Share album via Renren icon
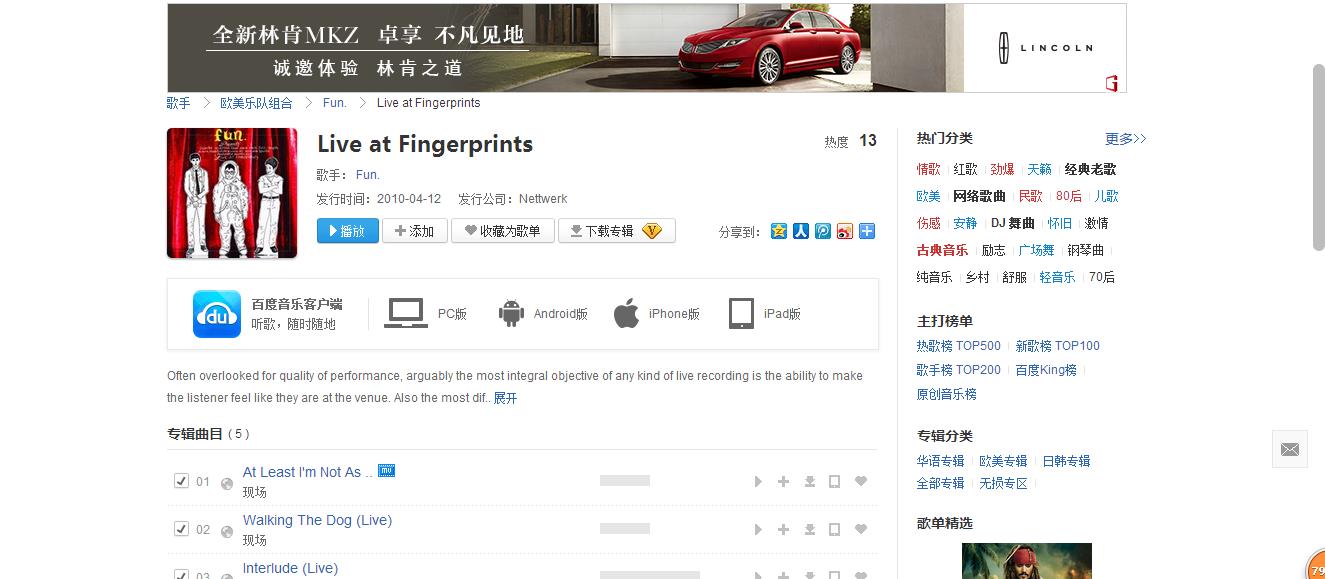Viewport: 1325px width, 579px height. click(801, 231)
